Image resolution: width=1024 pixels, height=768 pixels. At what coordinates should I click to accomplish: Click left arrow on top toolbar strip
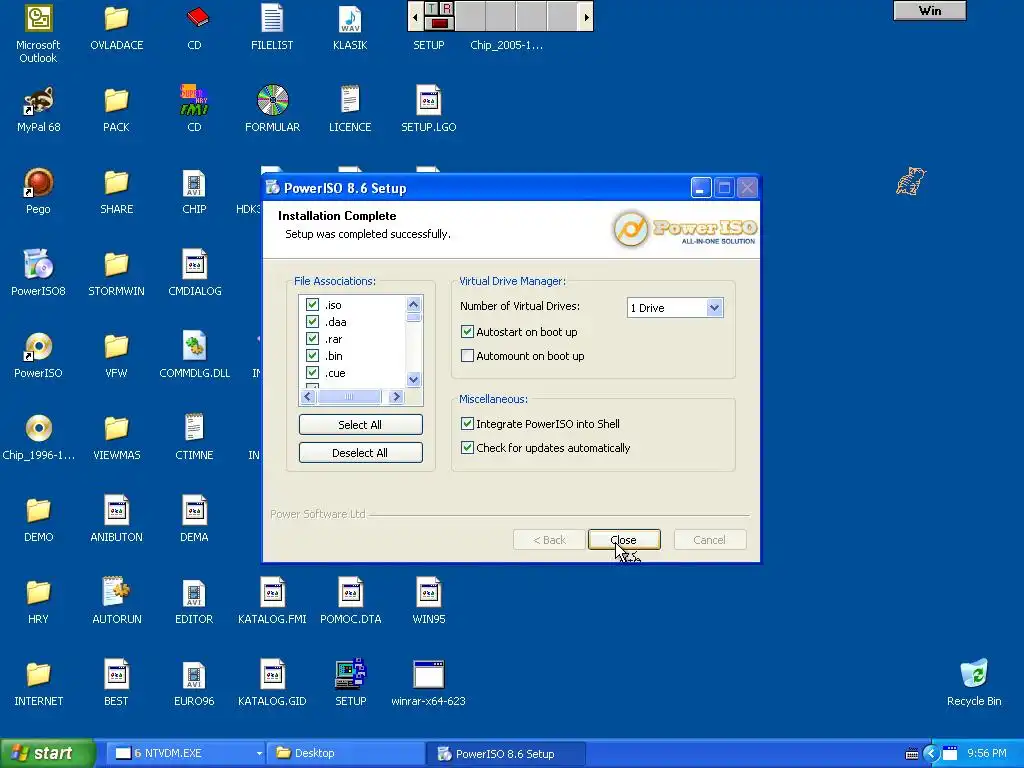coord(415,17)
